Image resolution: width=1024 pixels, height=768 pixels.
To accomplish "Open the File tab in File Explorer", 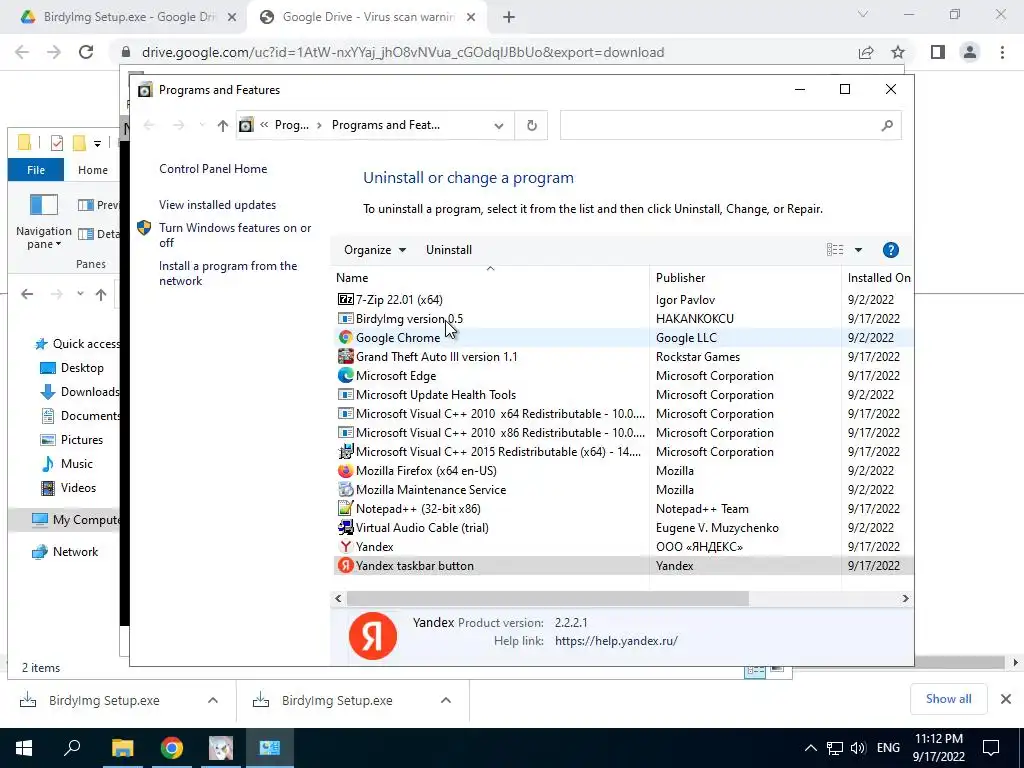I will [x=36, y=170].
